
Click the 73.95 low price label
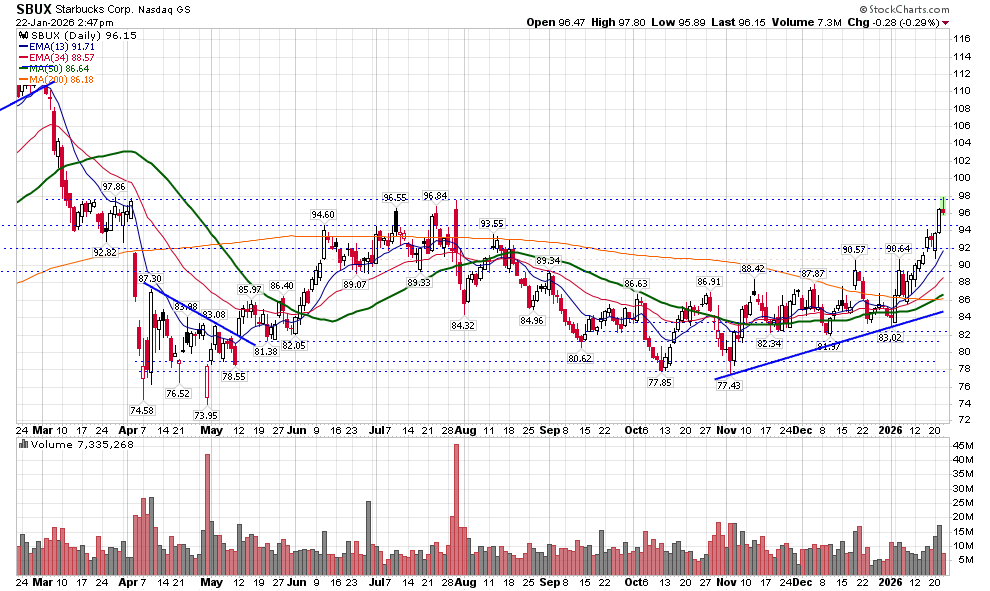[x=207, y=415]
